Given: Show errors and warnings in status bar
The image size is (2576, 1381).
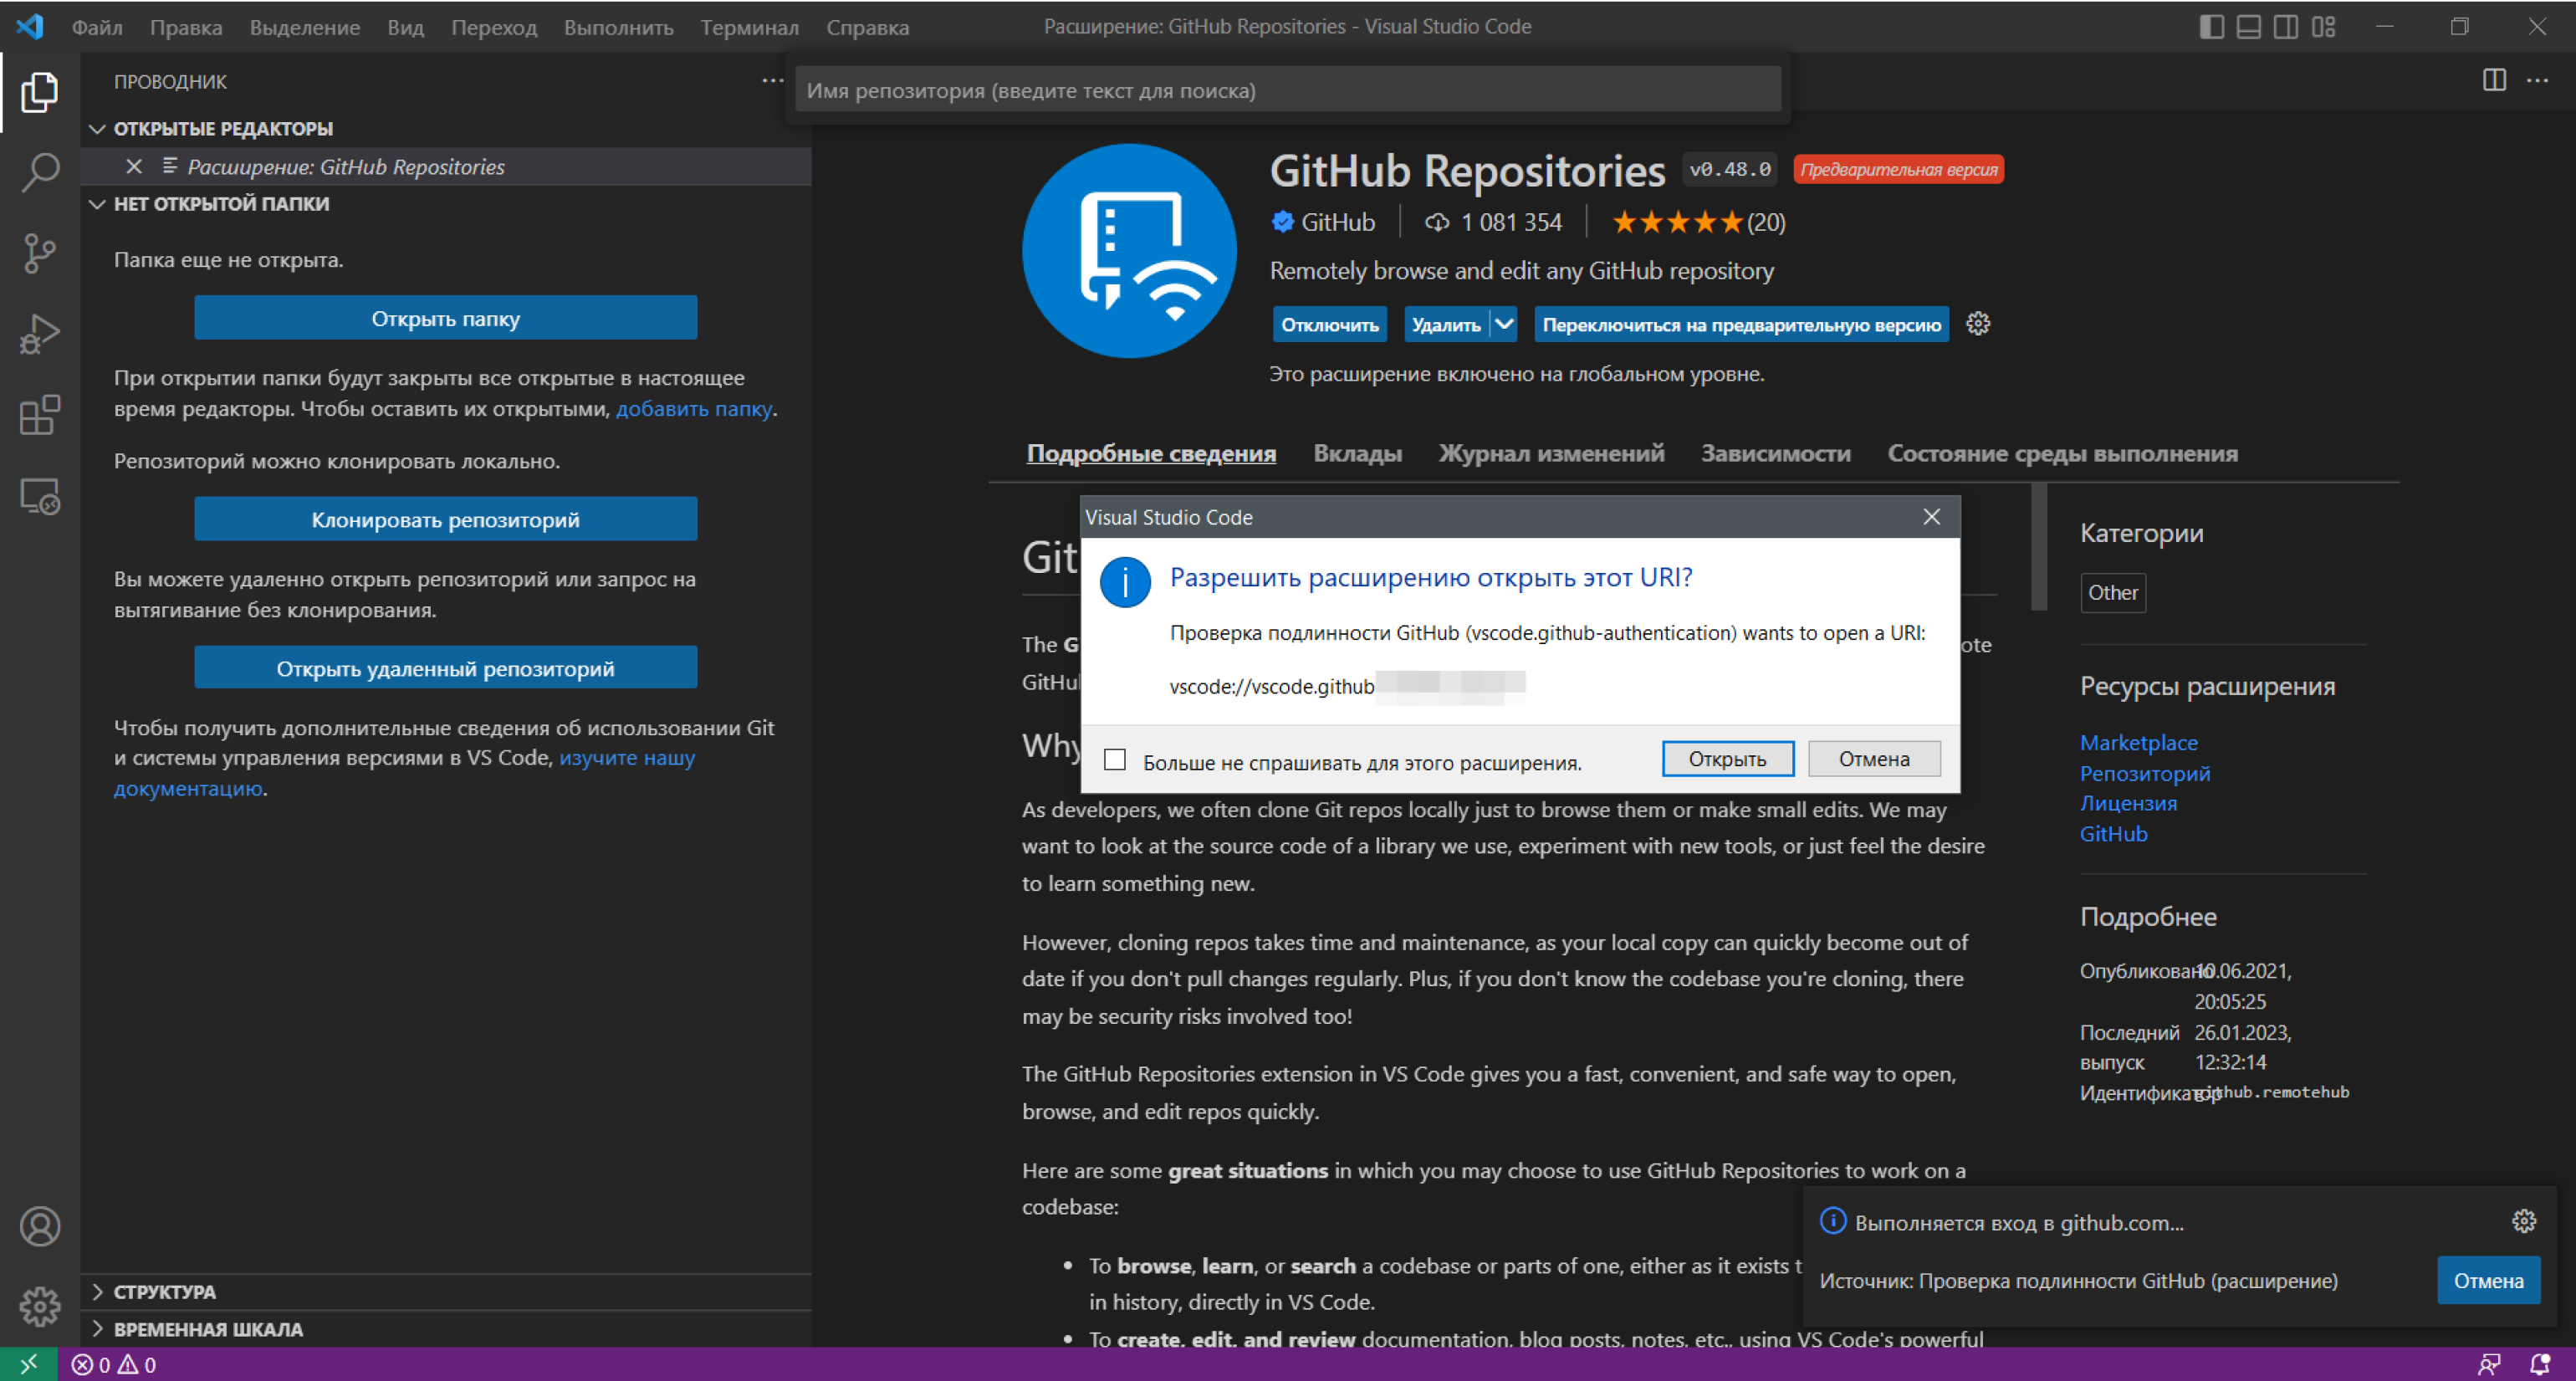Looking at the screenshot, I should click(114, 1364).
